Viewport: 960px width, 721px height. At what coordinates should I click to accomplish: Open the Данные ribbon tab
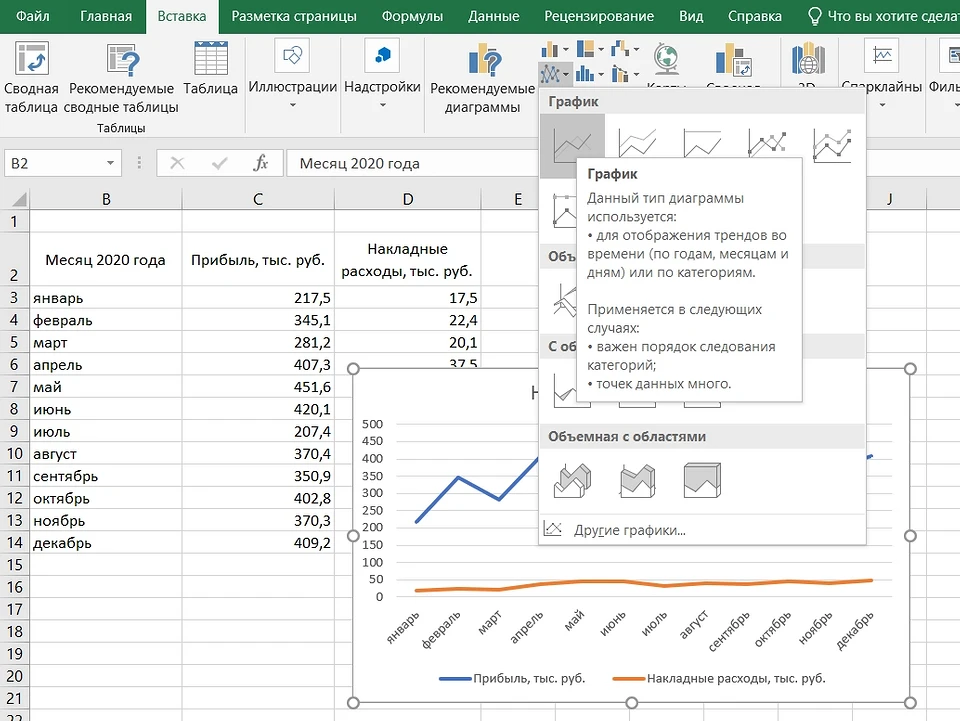tap(493, 17)
